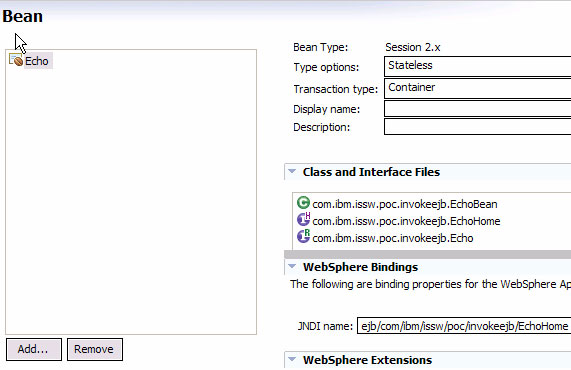The image size is (571, 370).
Task: Focus the Display name text field
Action: 477,109
